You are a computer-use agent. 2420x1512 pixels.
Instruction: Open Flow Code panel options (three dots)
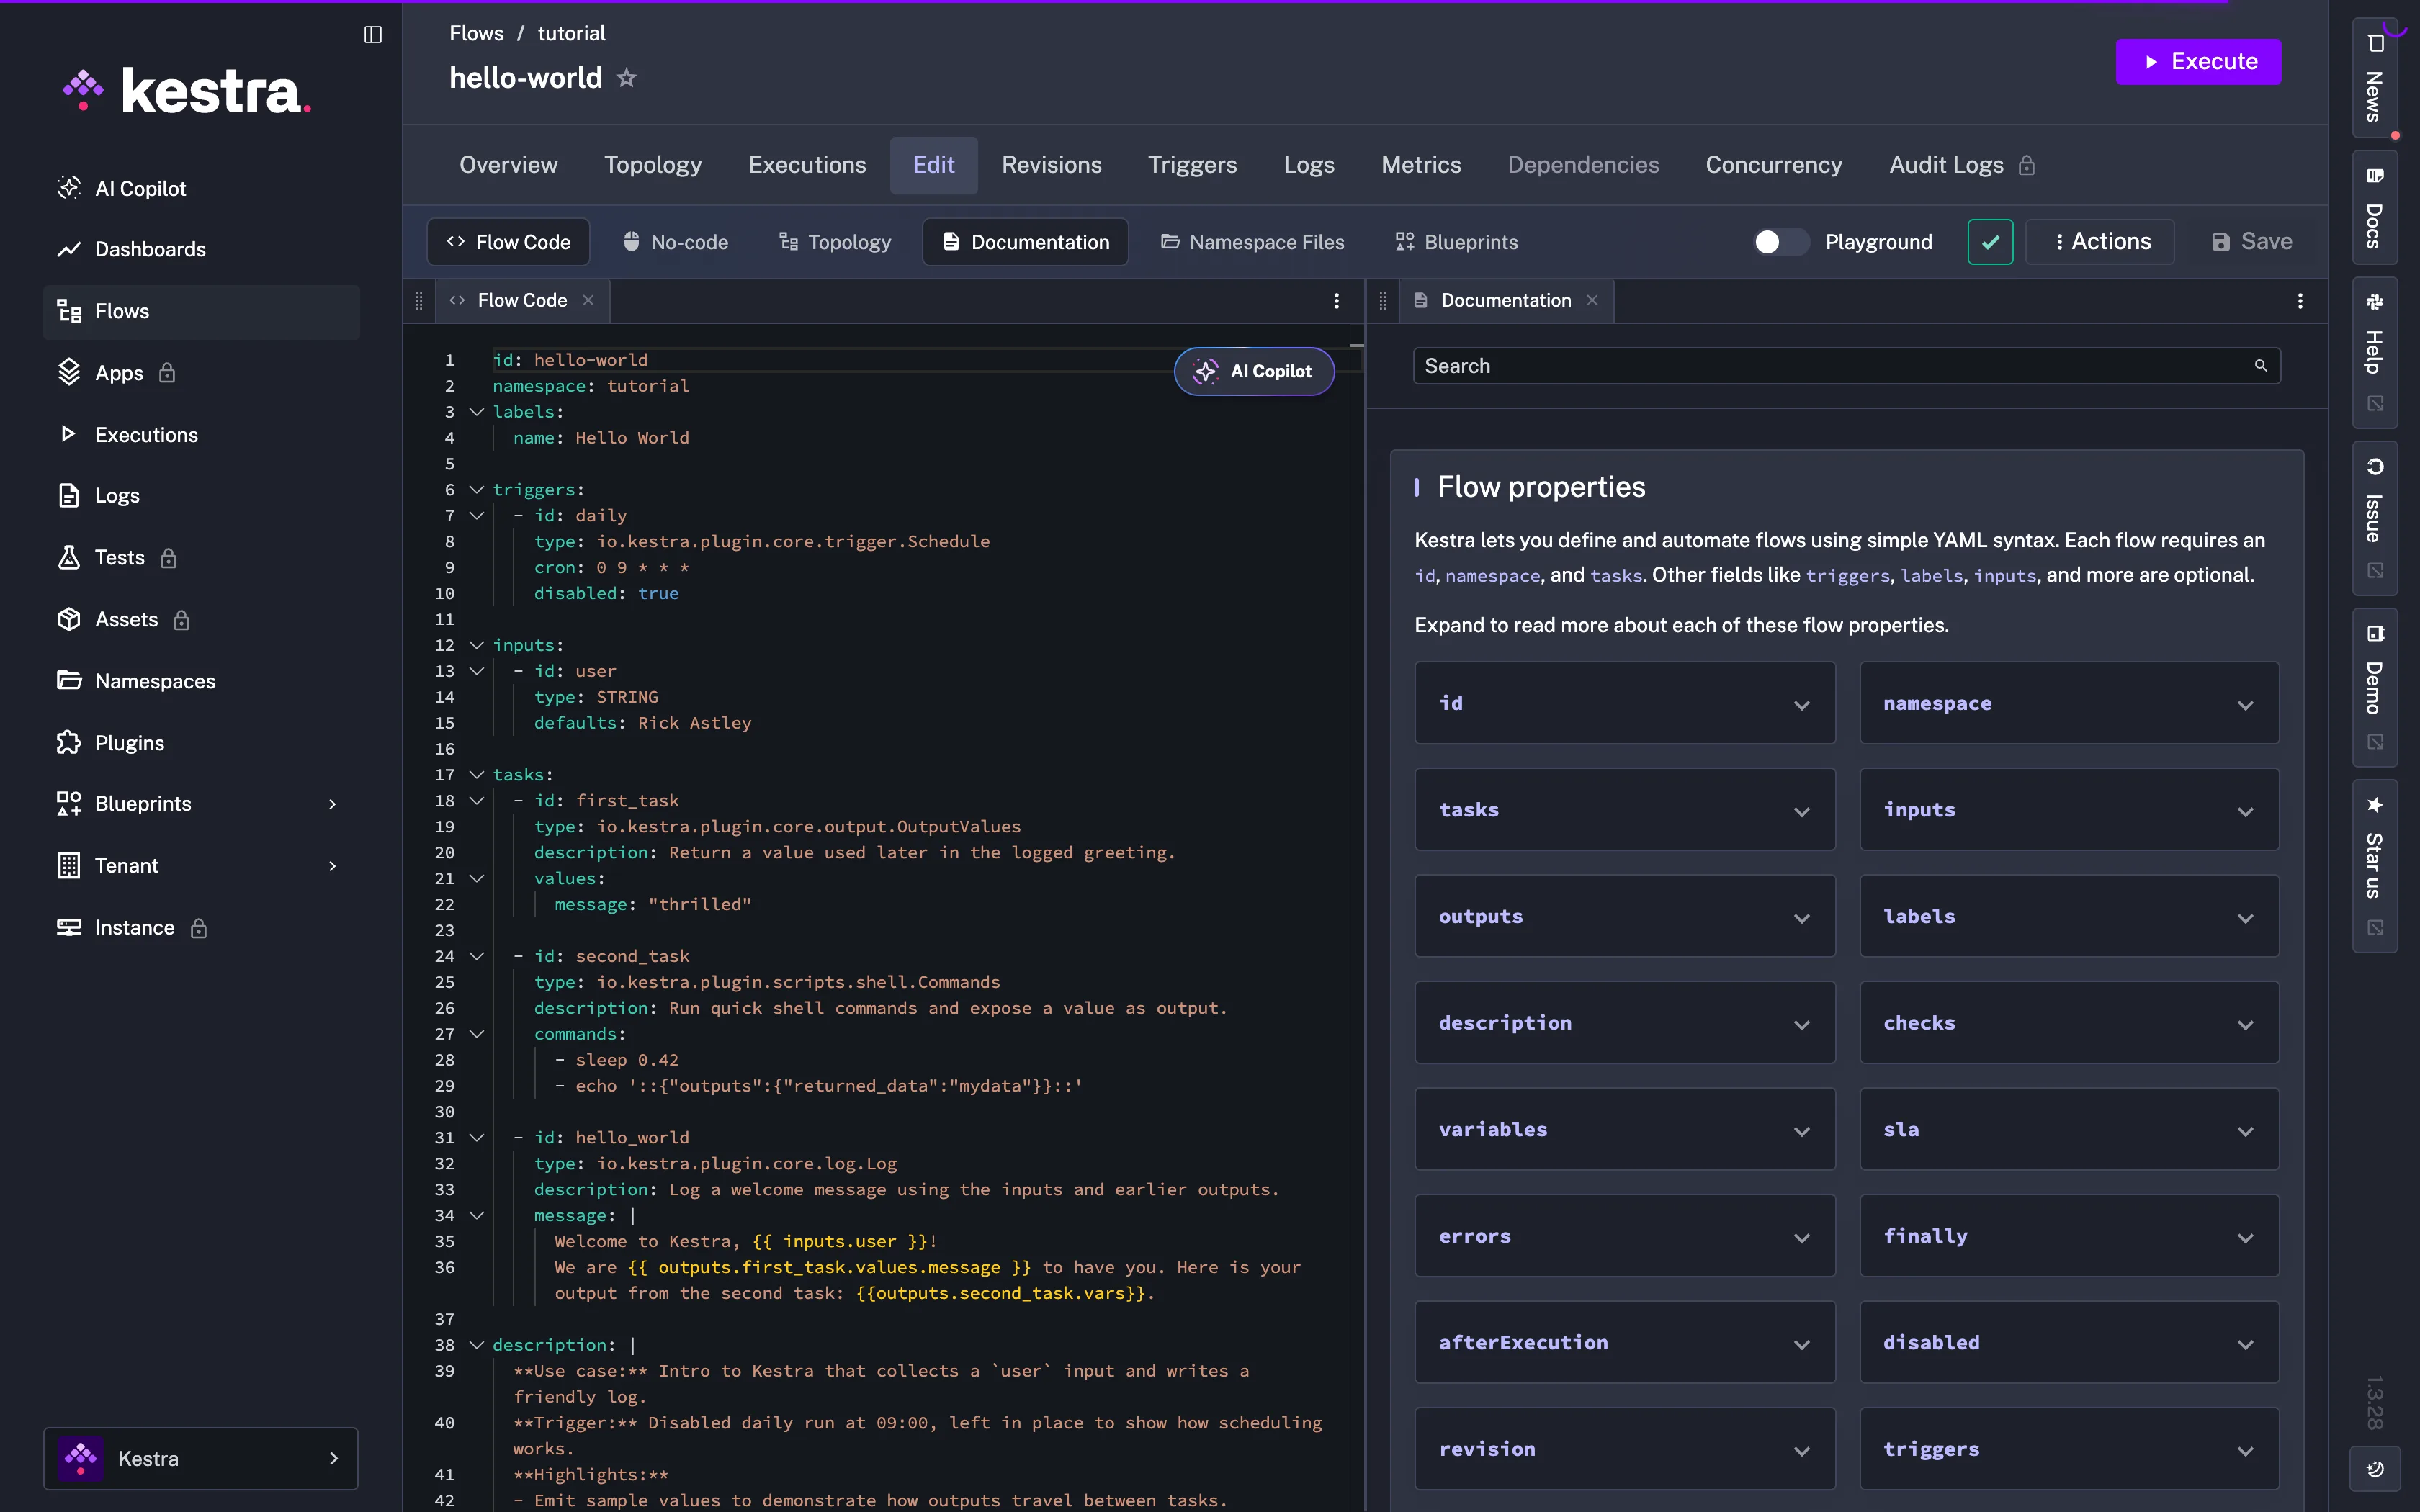[x=1336, y=301]
